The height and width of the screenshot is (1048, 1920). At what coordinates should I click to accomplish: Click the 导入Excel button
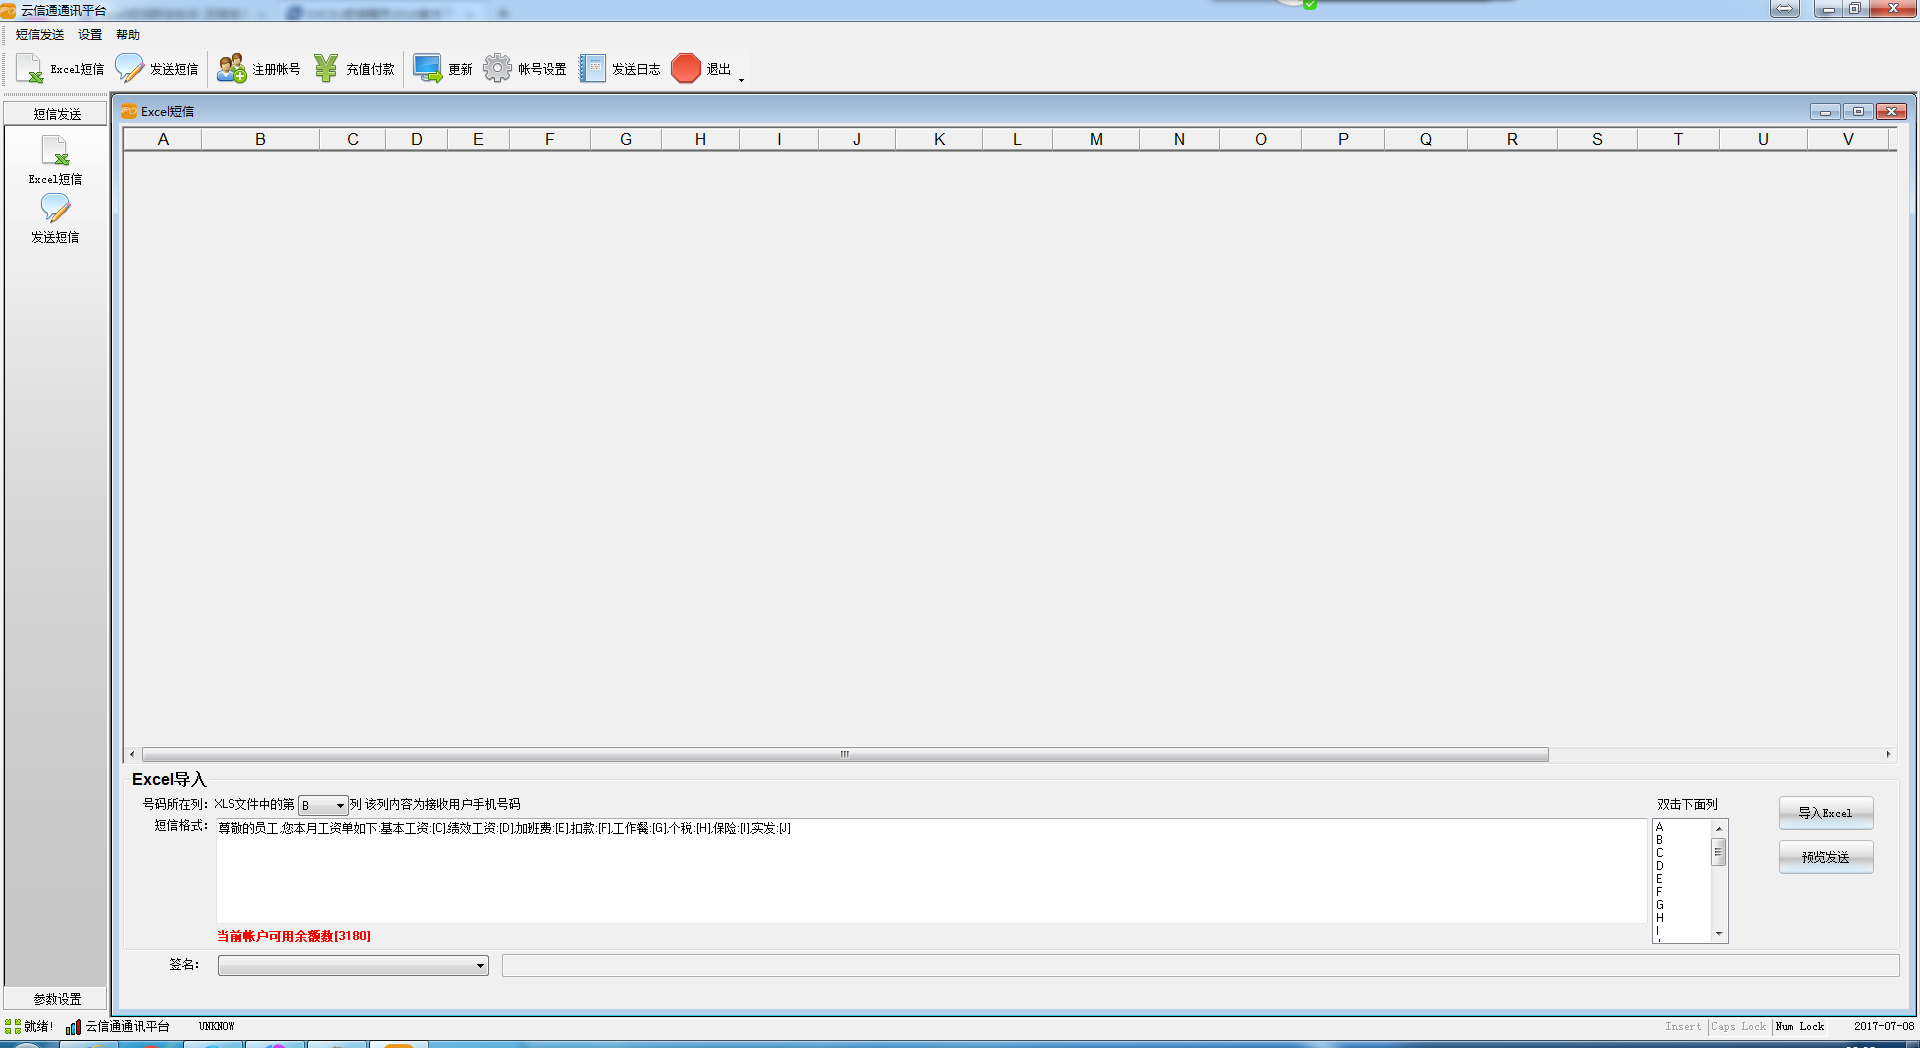point(1825,813)
